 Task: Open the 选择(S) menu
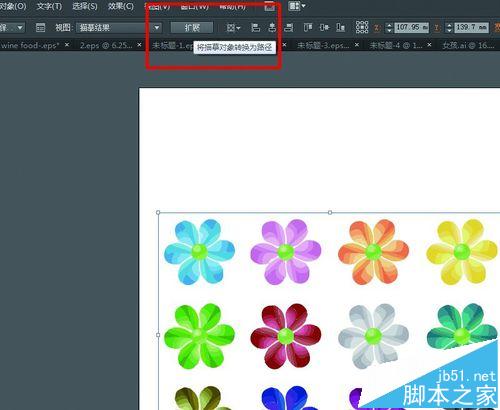(x=85, y=6)
